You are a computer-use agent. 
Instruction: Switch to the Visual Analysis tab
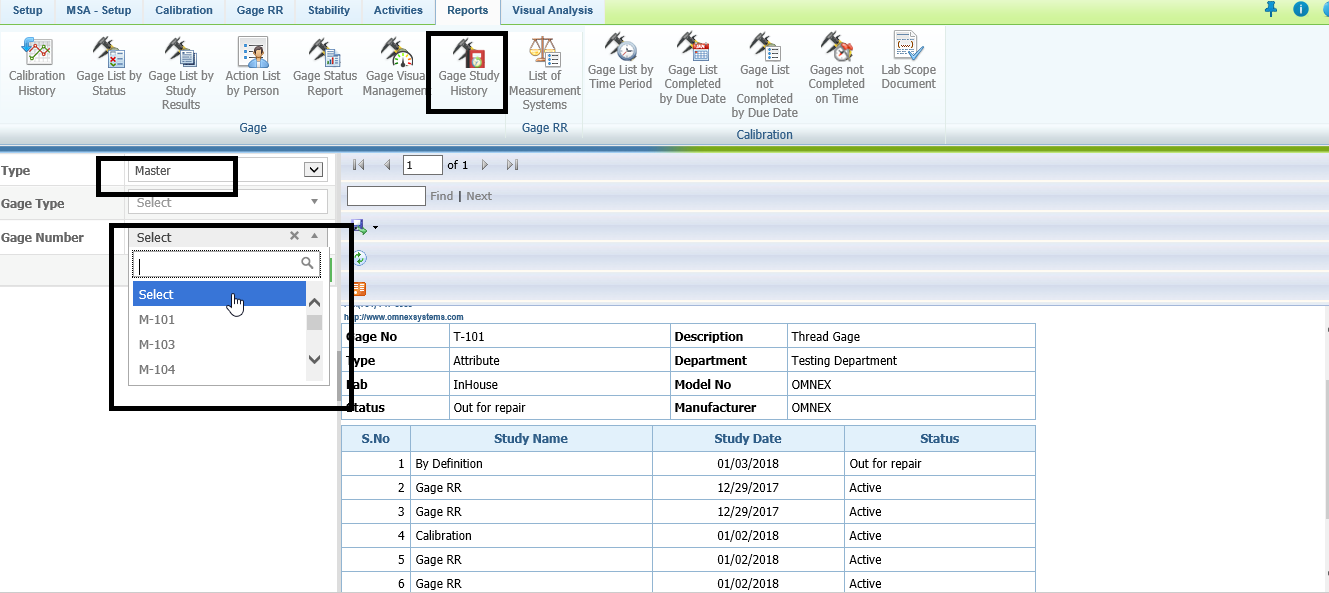(552, 11)
